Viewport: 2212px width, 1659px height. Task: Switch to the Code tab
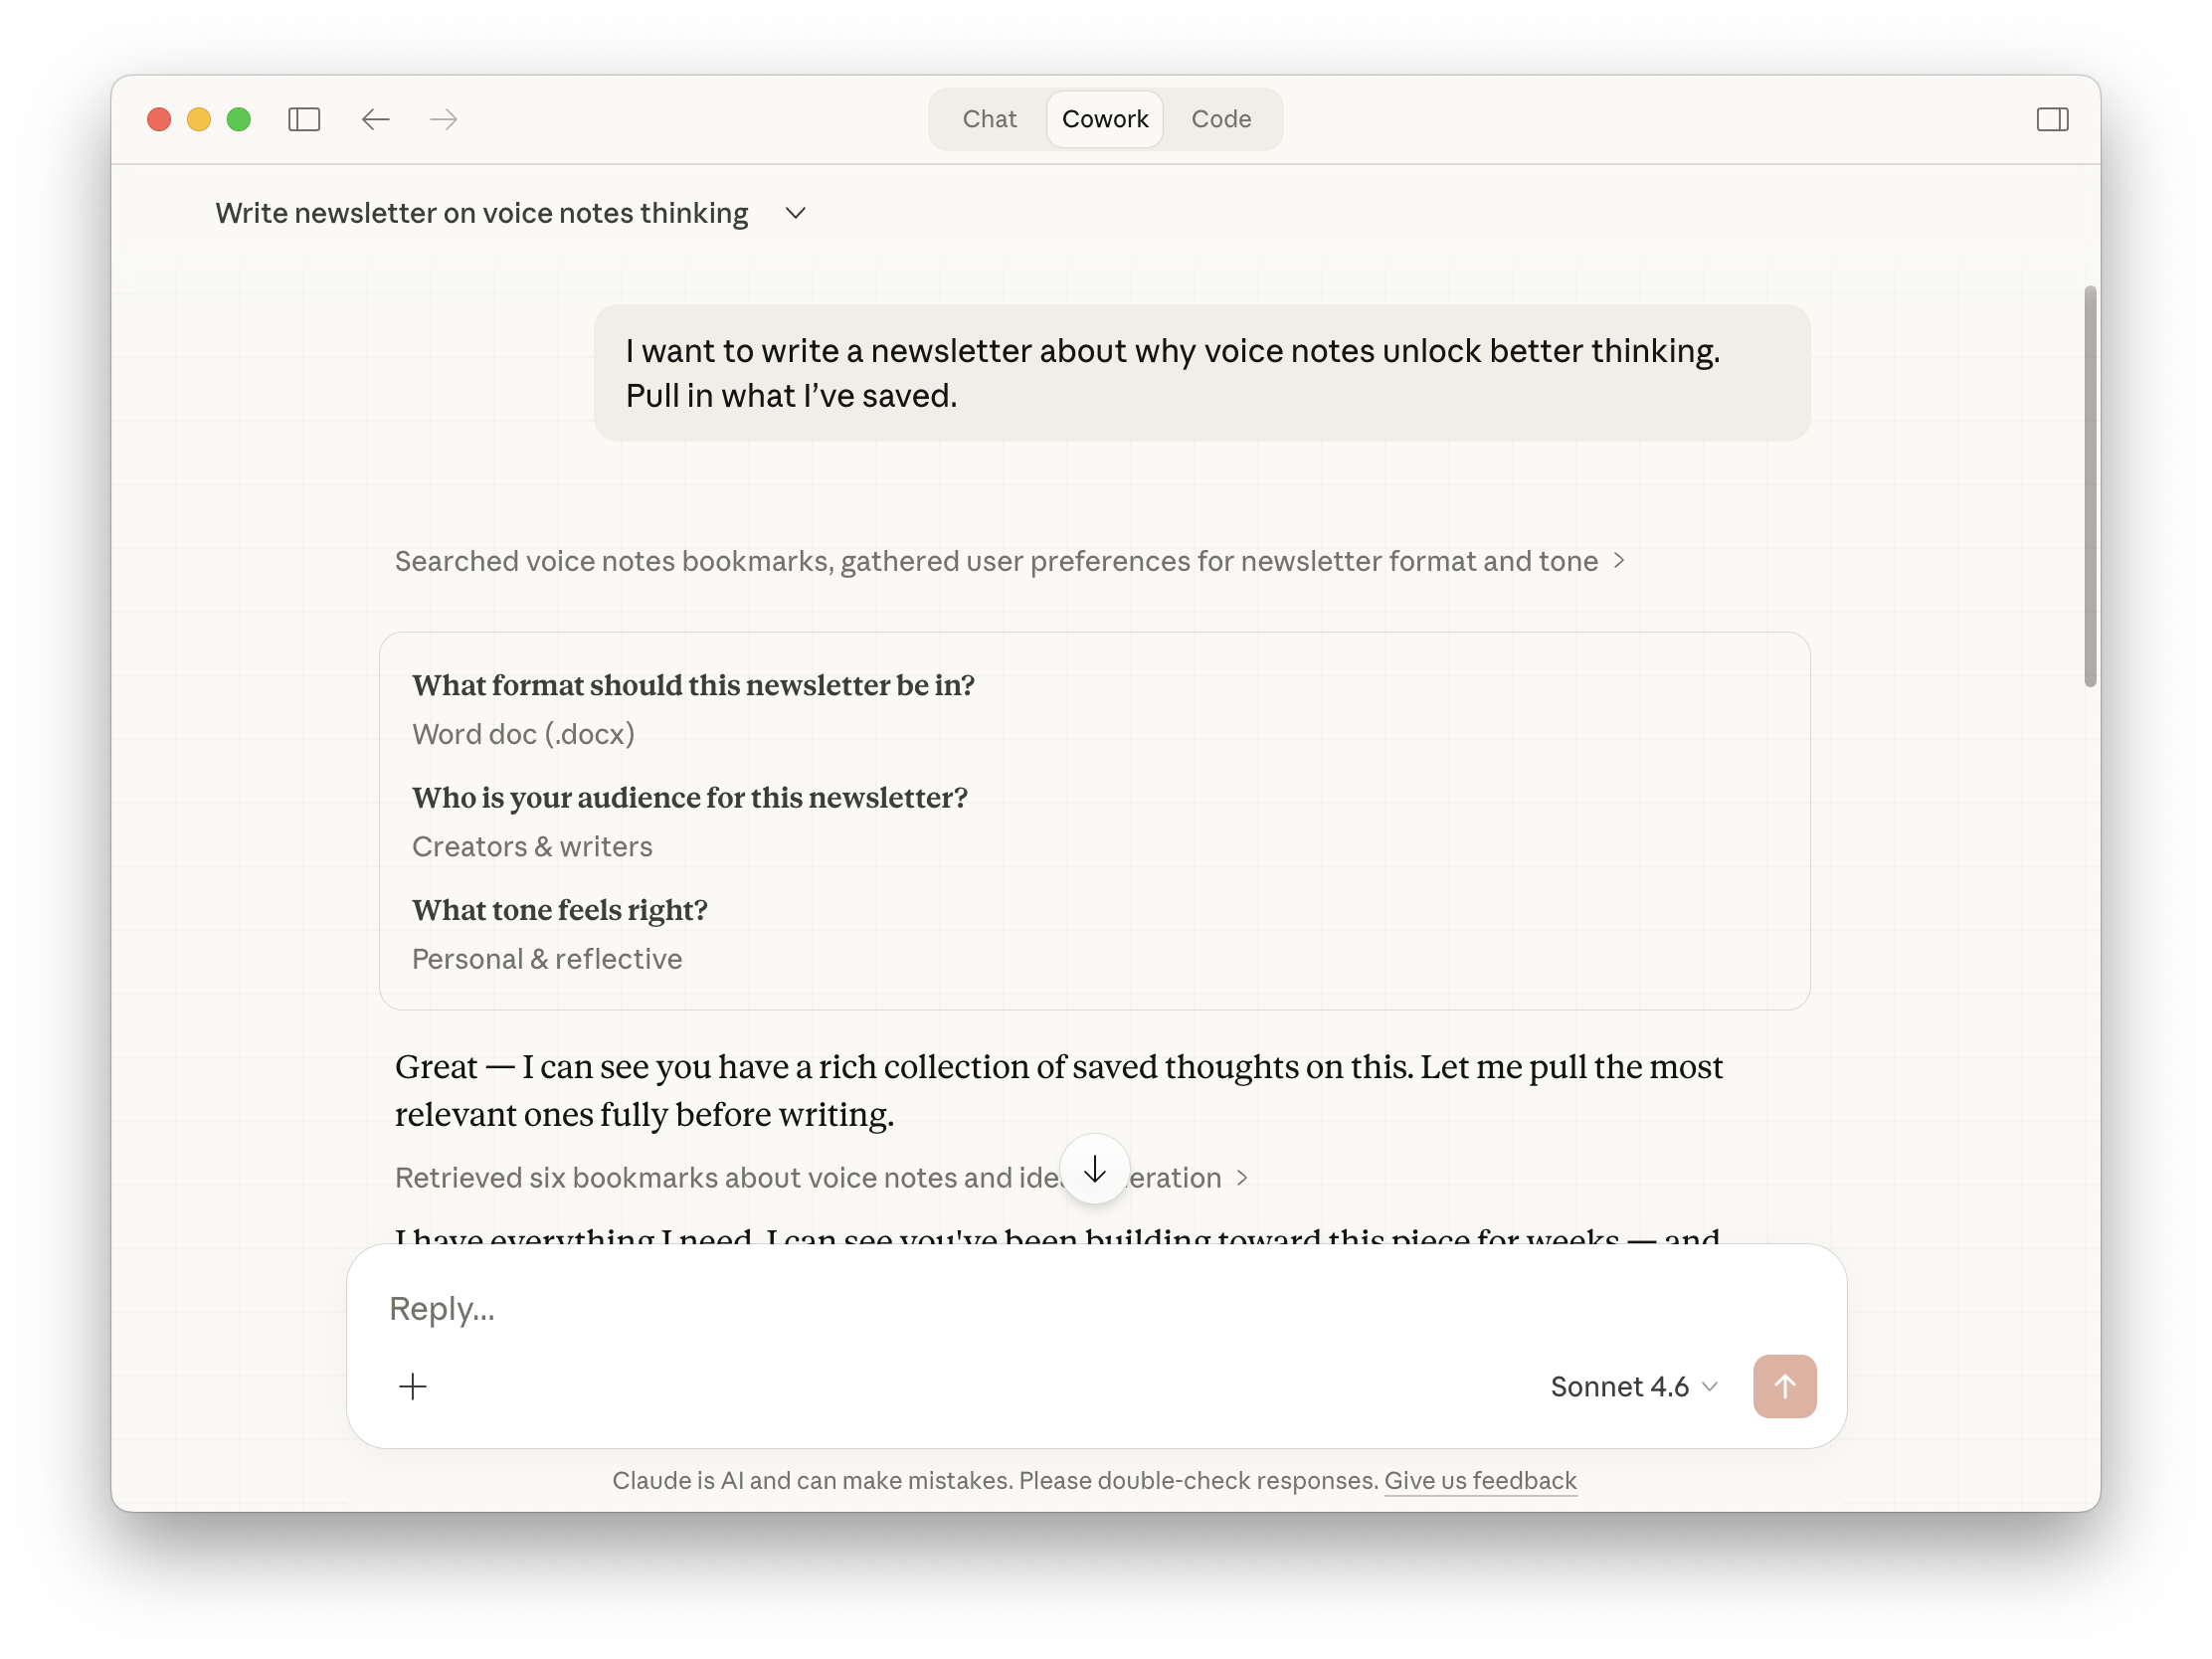(1221, 118)
